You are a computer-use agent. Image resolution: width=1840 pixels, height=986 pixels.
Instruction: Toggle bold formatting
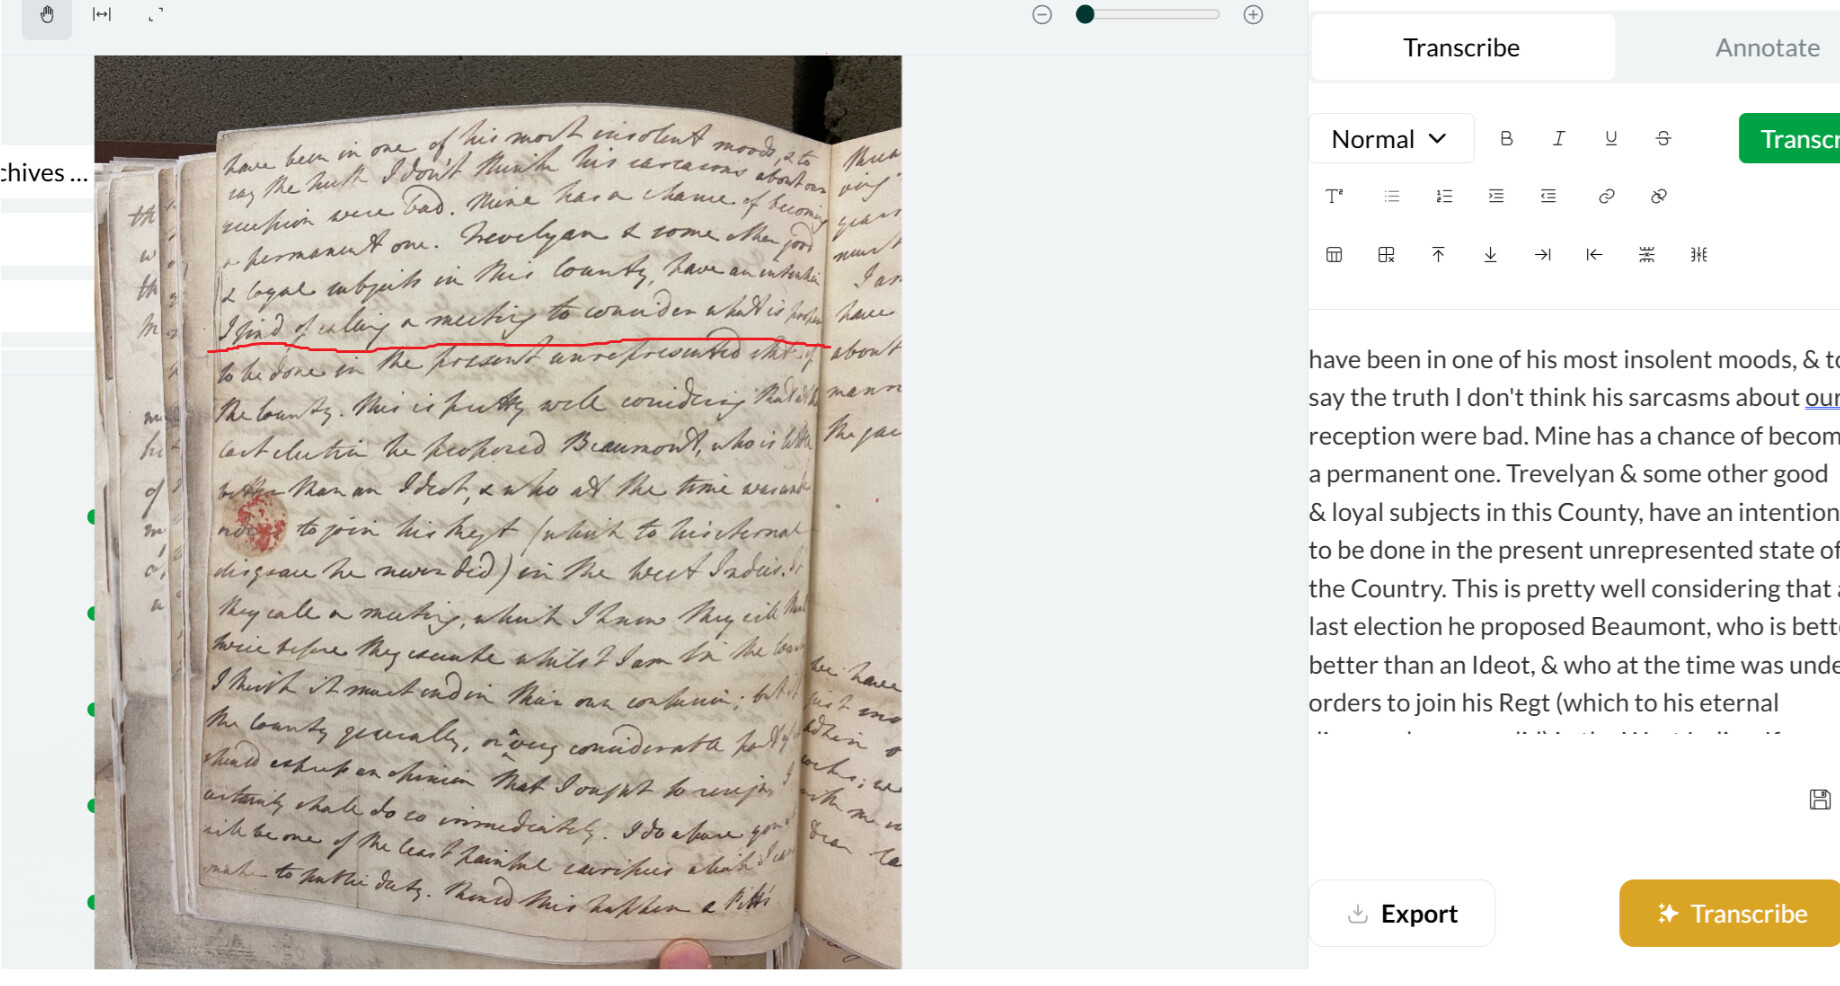coord(1506,139)
